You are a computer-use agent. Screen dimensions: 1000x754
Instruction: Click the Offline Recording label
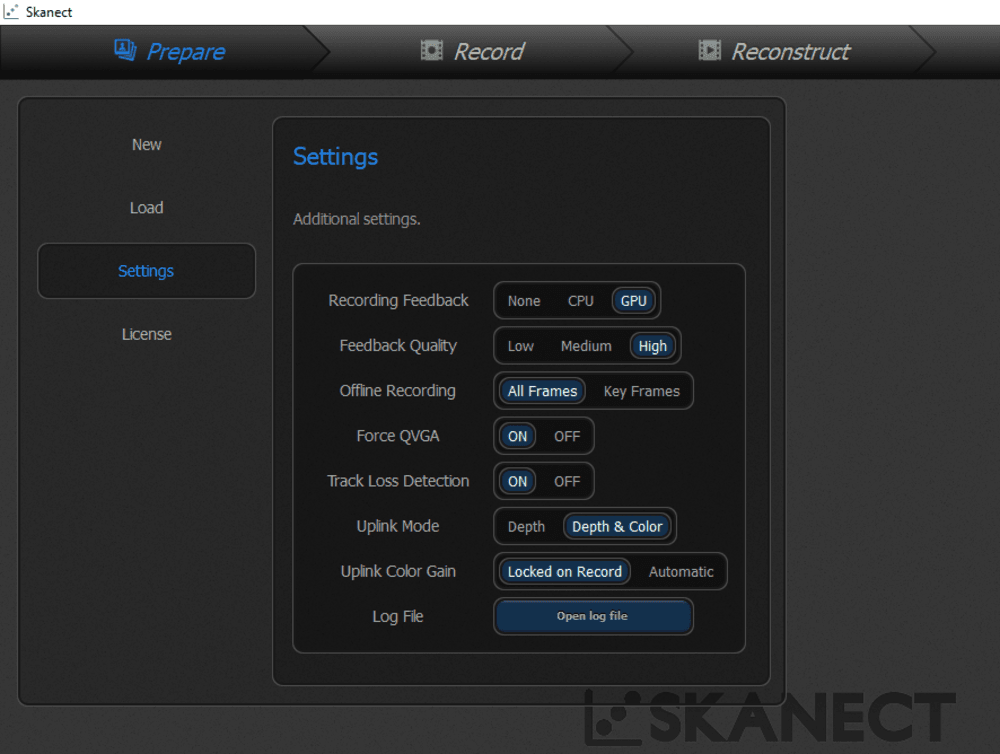pos(397,391)
